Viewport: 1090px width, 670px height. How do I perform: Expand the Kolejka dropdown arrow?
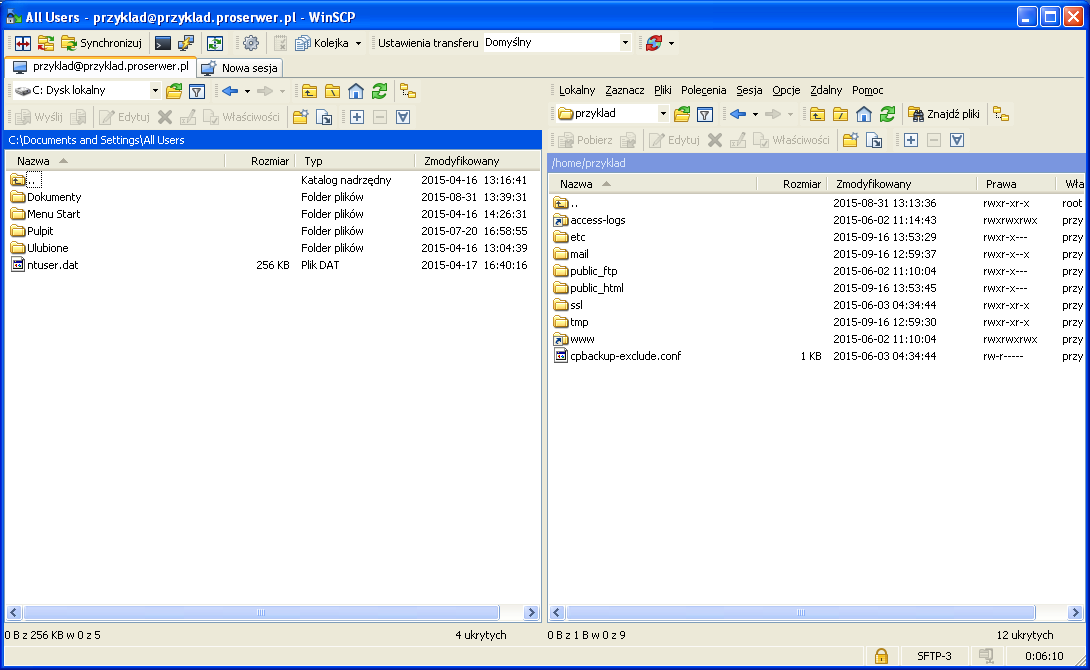[x=358, y=43]
